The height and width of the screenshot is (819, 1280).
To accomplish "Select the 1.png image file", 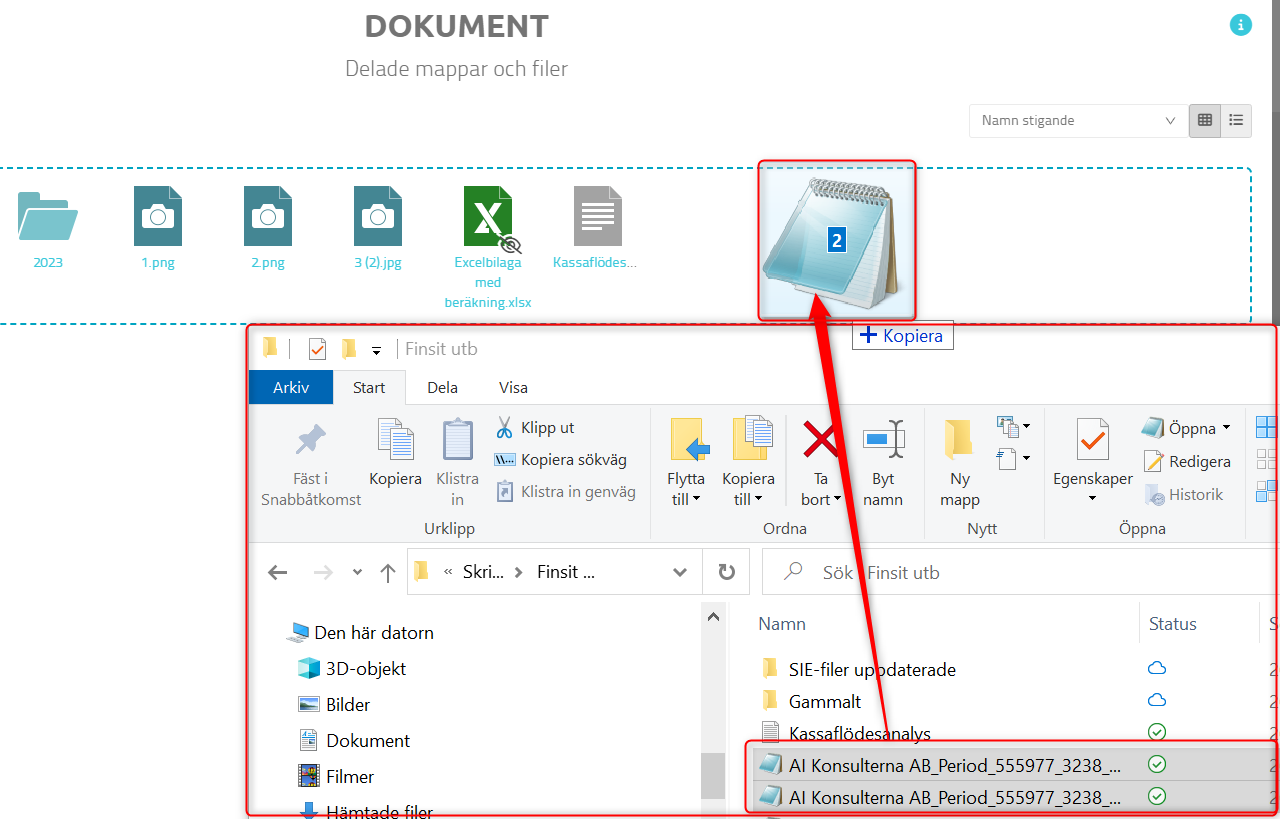I will (158, 231).
